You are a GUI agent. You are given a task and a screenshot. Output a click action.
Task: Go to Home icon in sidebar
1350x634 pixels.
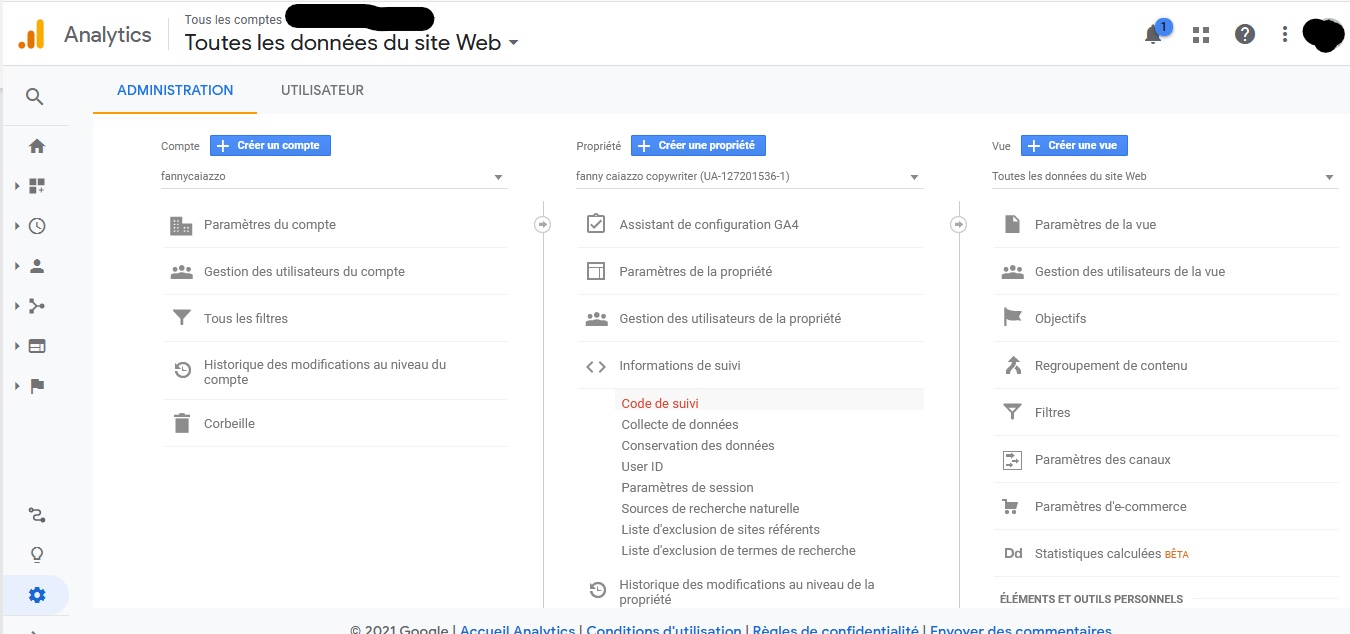37,146
